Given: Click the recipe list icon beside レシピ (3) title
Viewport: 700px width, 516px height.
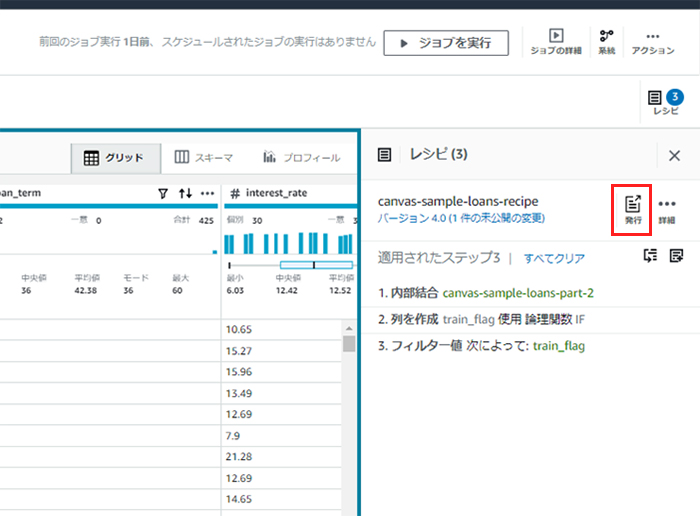Looking at the screenshot, I should pos(384,155).
